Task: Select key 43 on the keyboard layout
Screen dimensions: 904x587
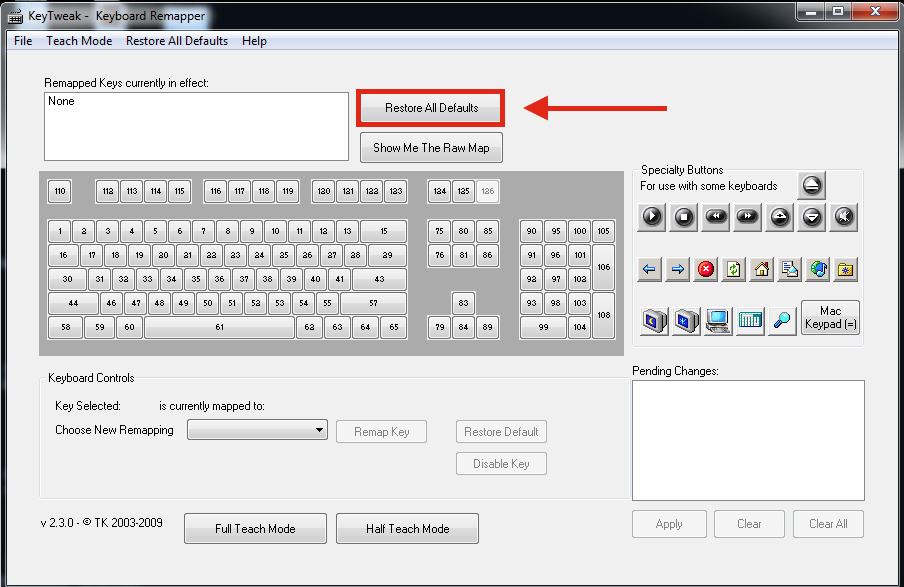Action: click(379, 279)
